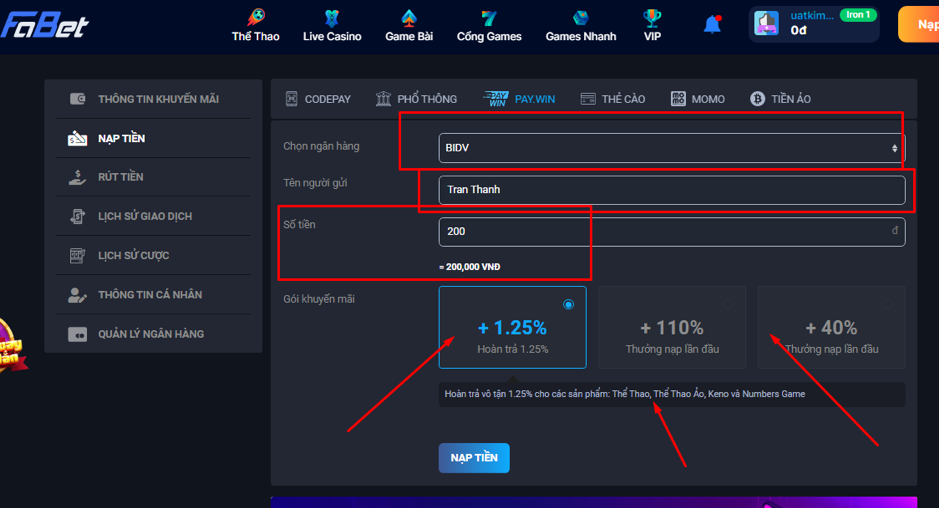Click the blue Nạp Tiền submit button
This screenshot has width=939, height=508.
pyautogui.click(x=473, y=458)
